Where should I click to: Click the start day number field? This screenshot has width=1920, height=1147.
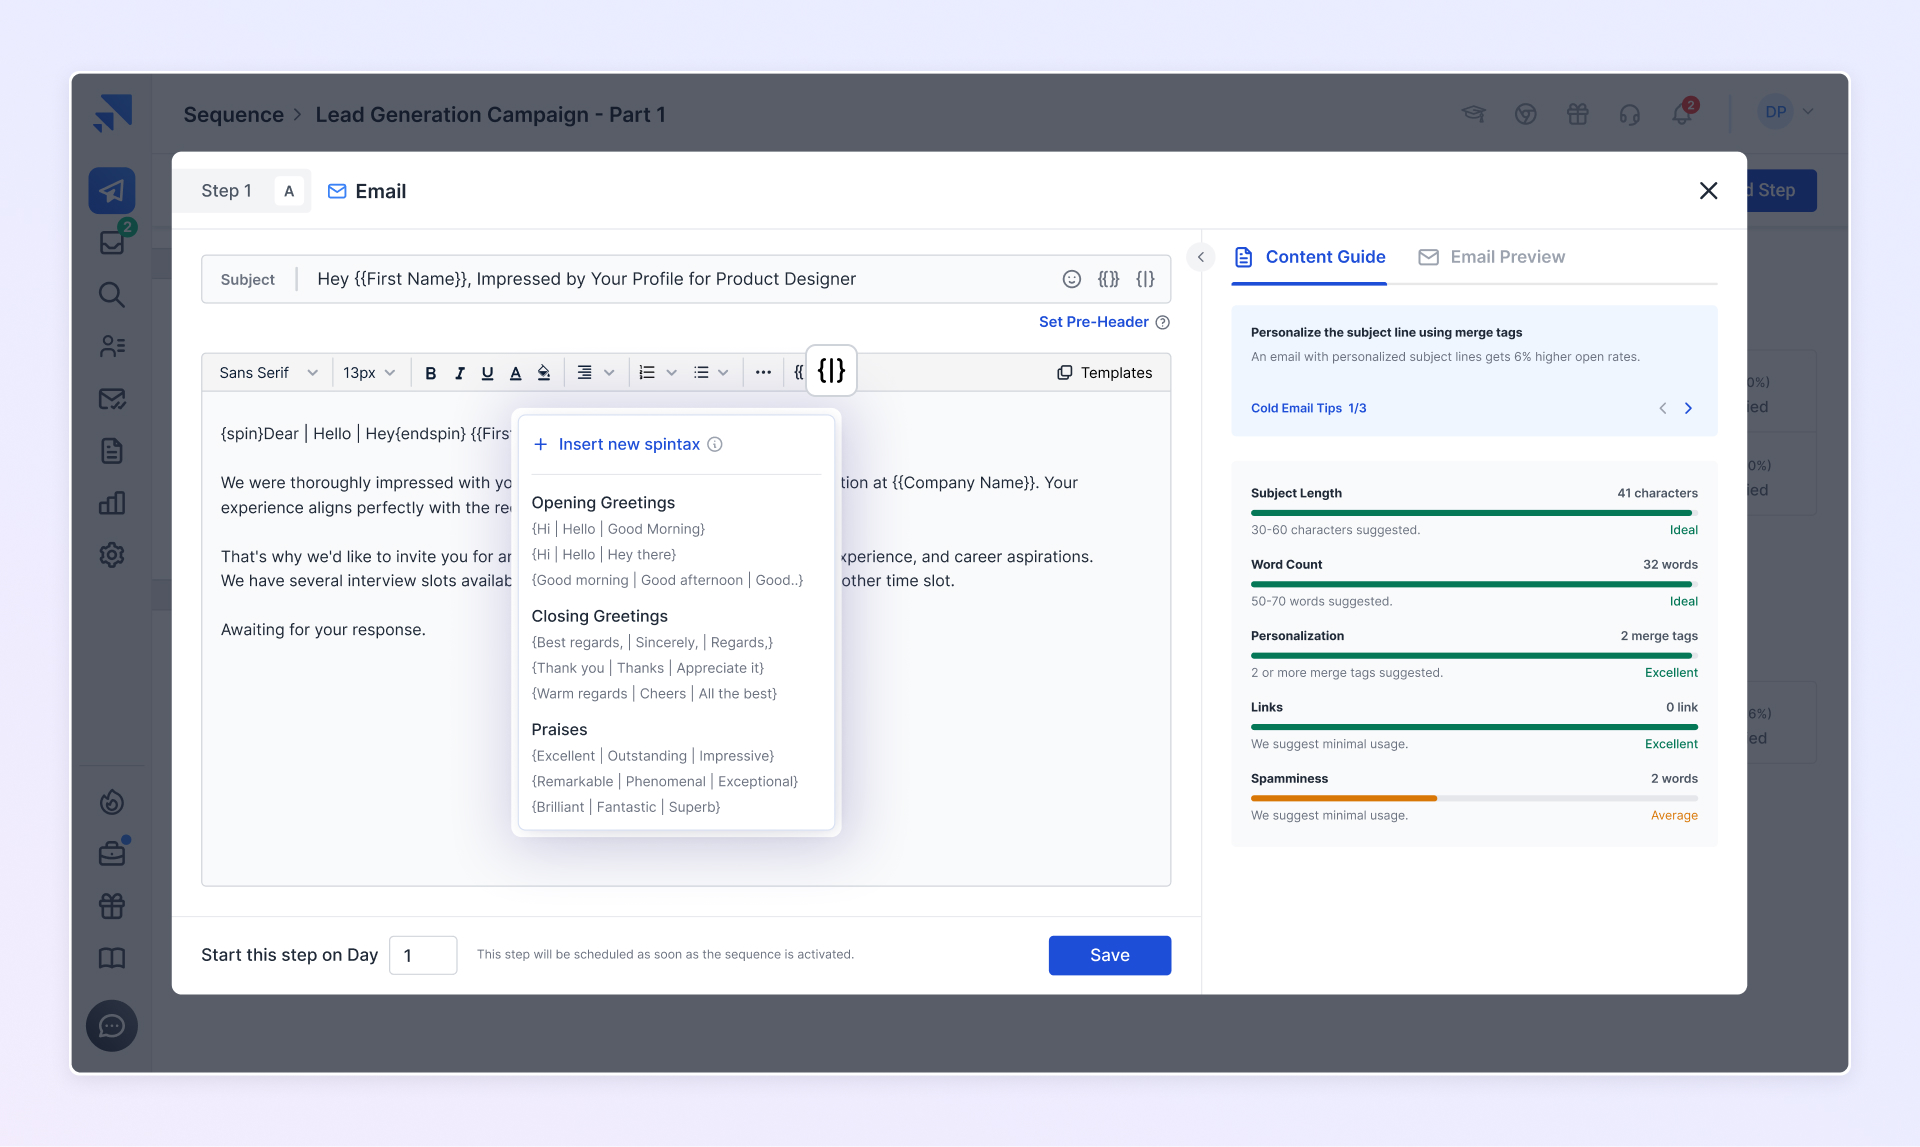tap(423, 955)
